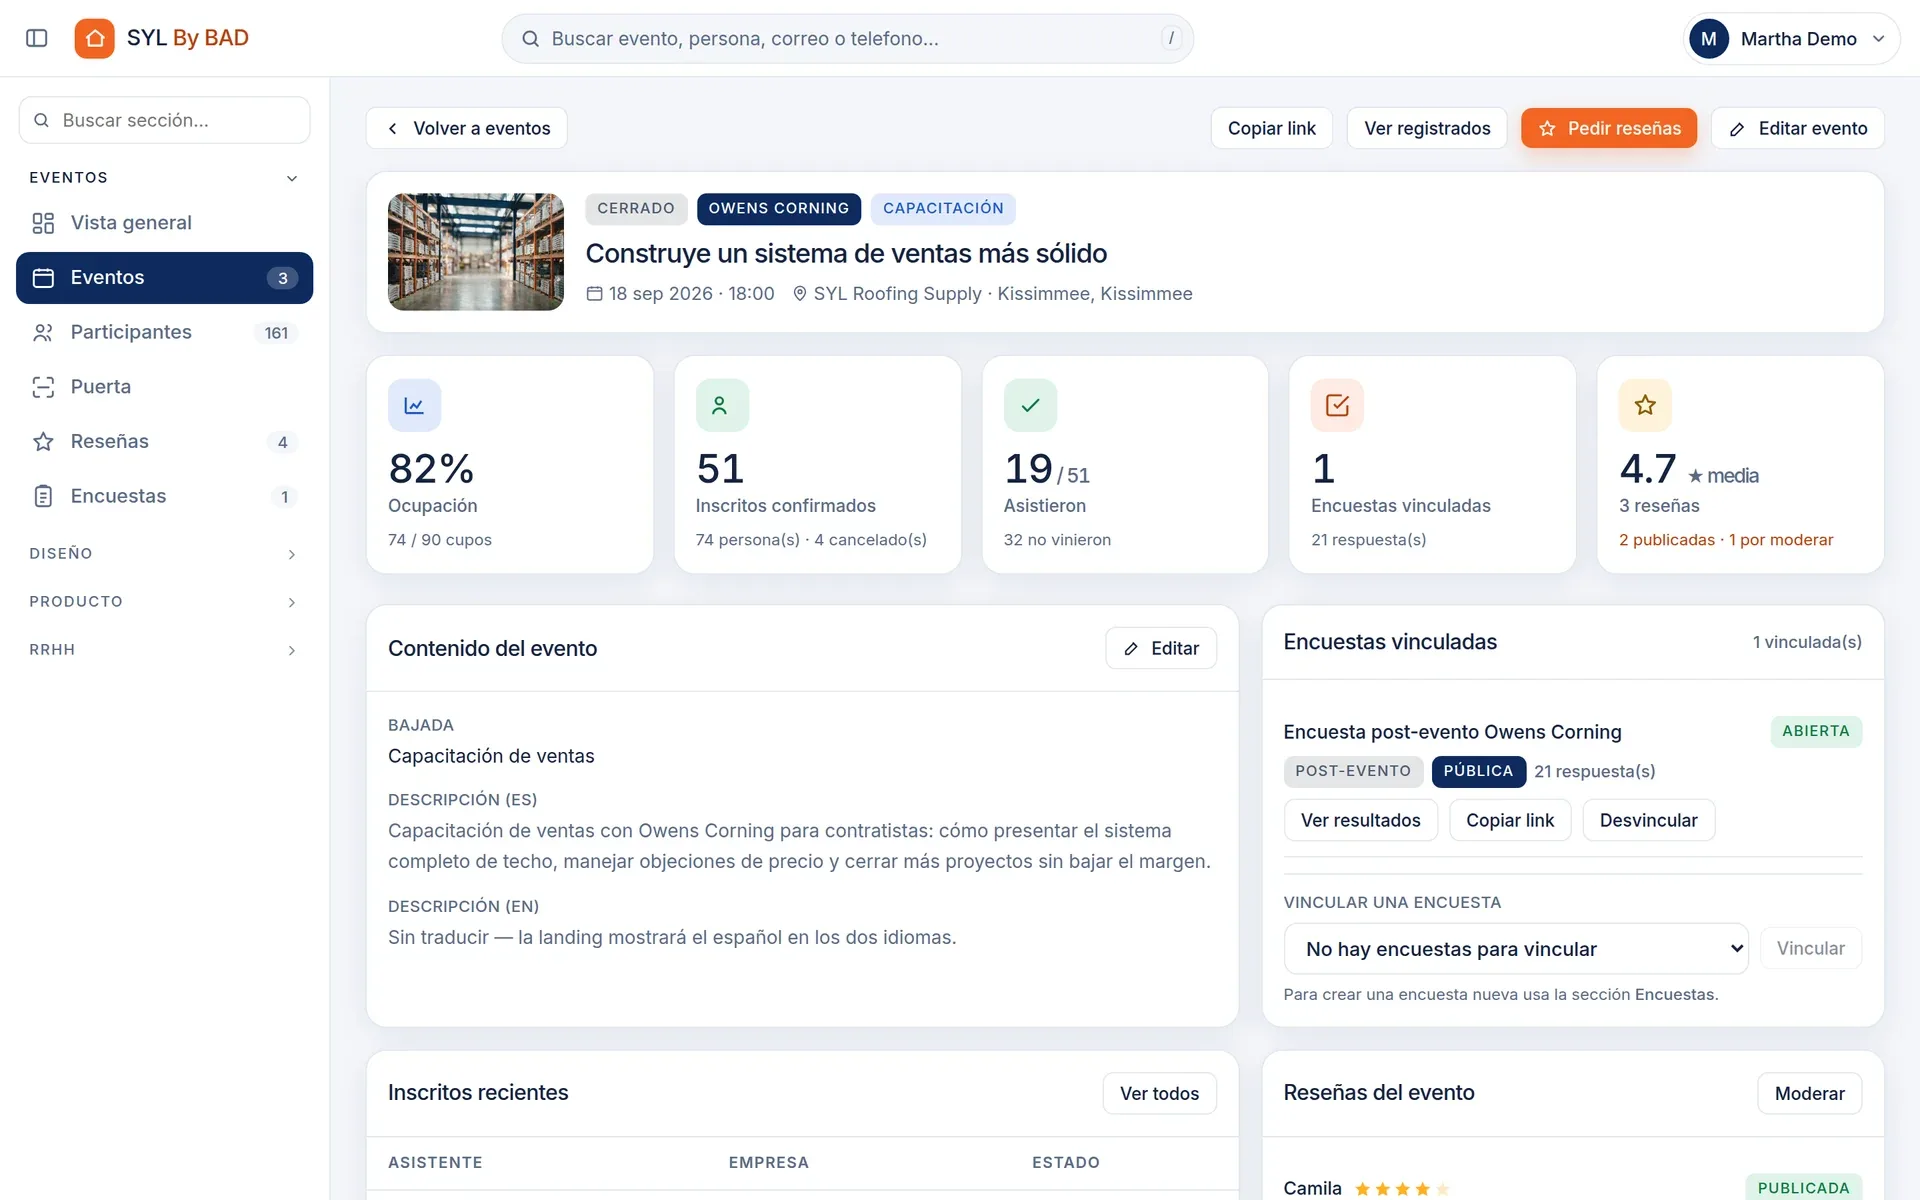Open the Puerta sidebar item
Viewport: 1920px width, 1200px height.
[x=165, y=387]
